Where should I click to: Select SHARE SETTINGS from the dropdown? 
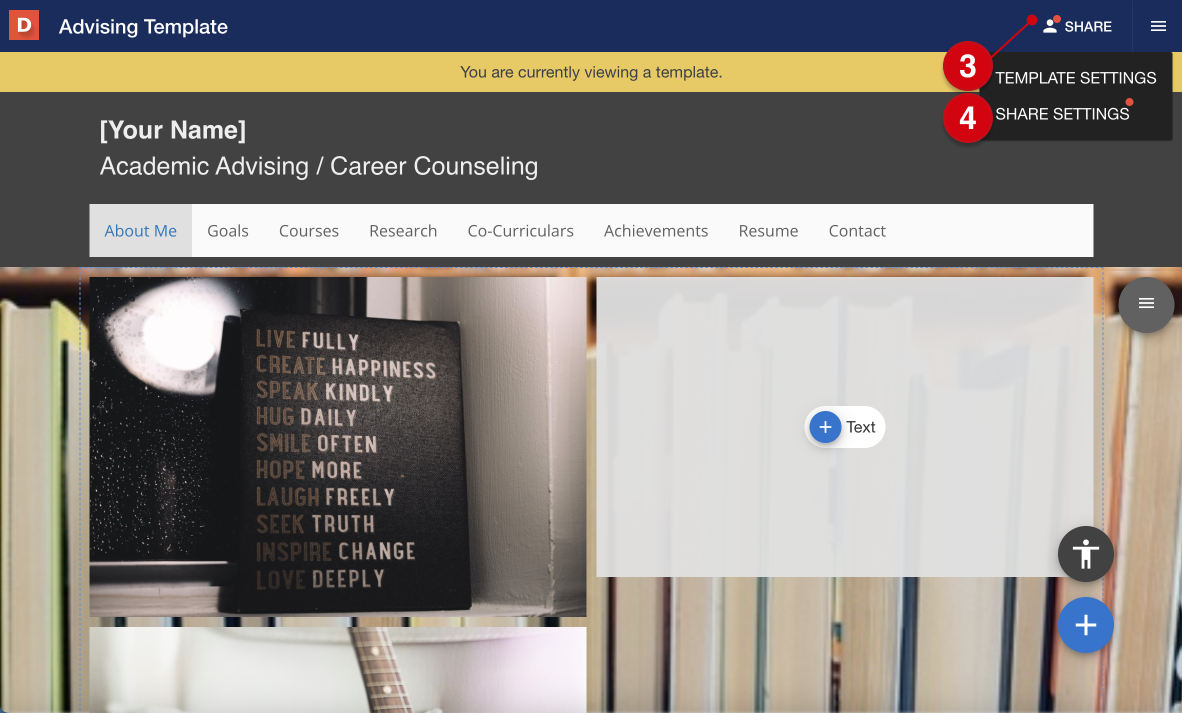tap(1061, 114)
